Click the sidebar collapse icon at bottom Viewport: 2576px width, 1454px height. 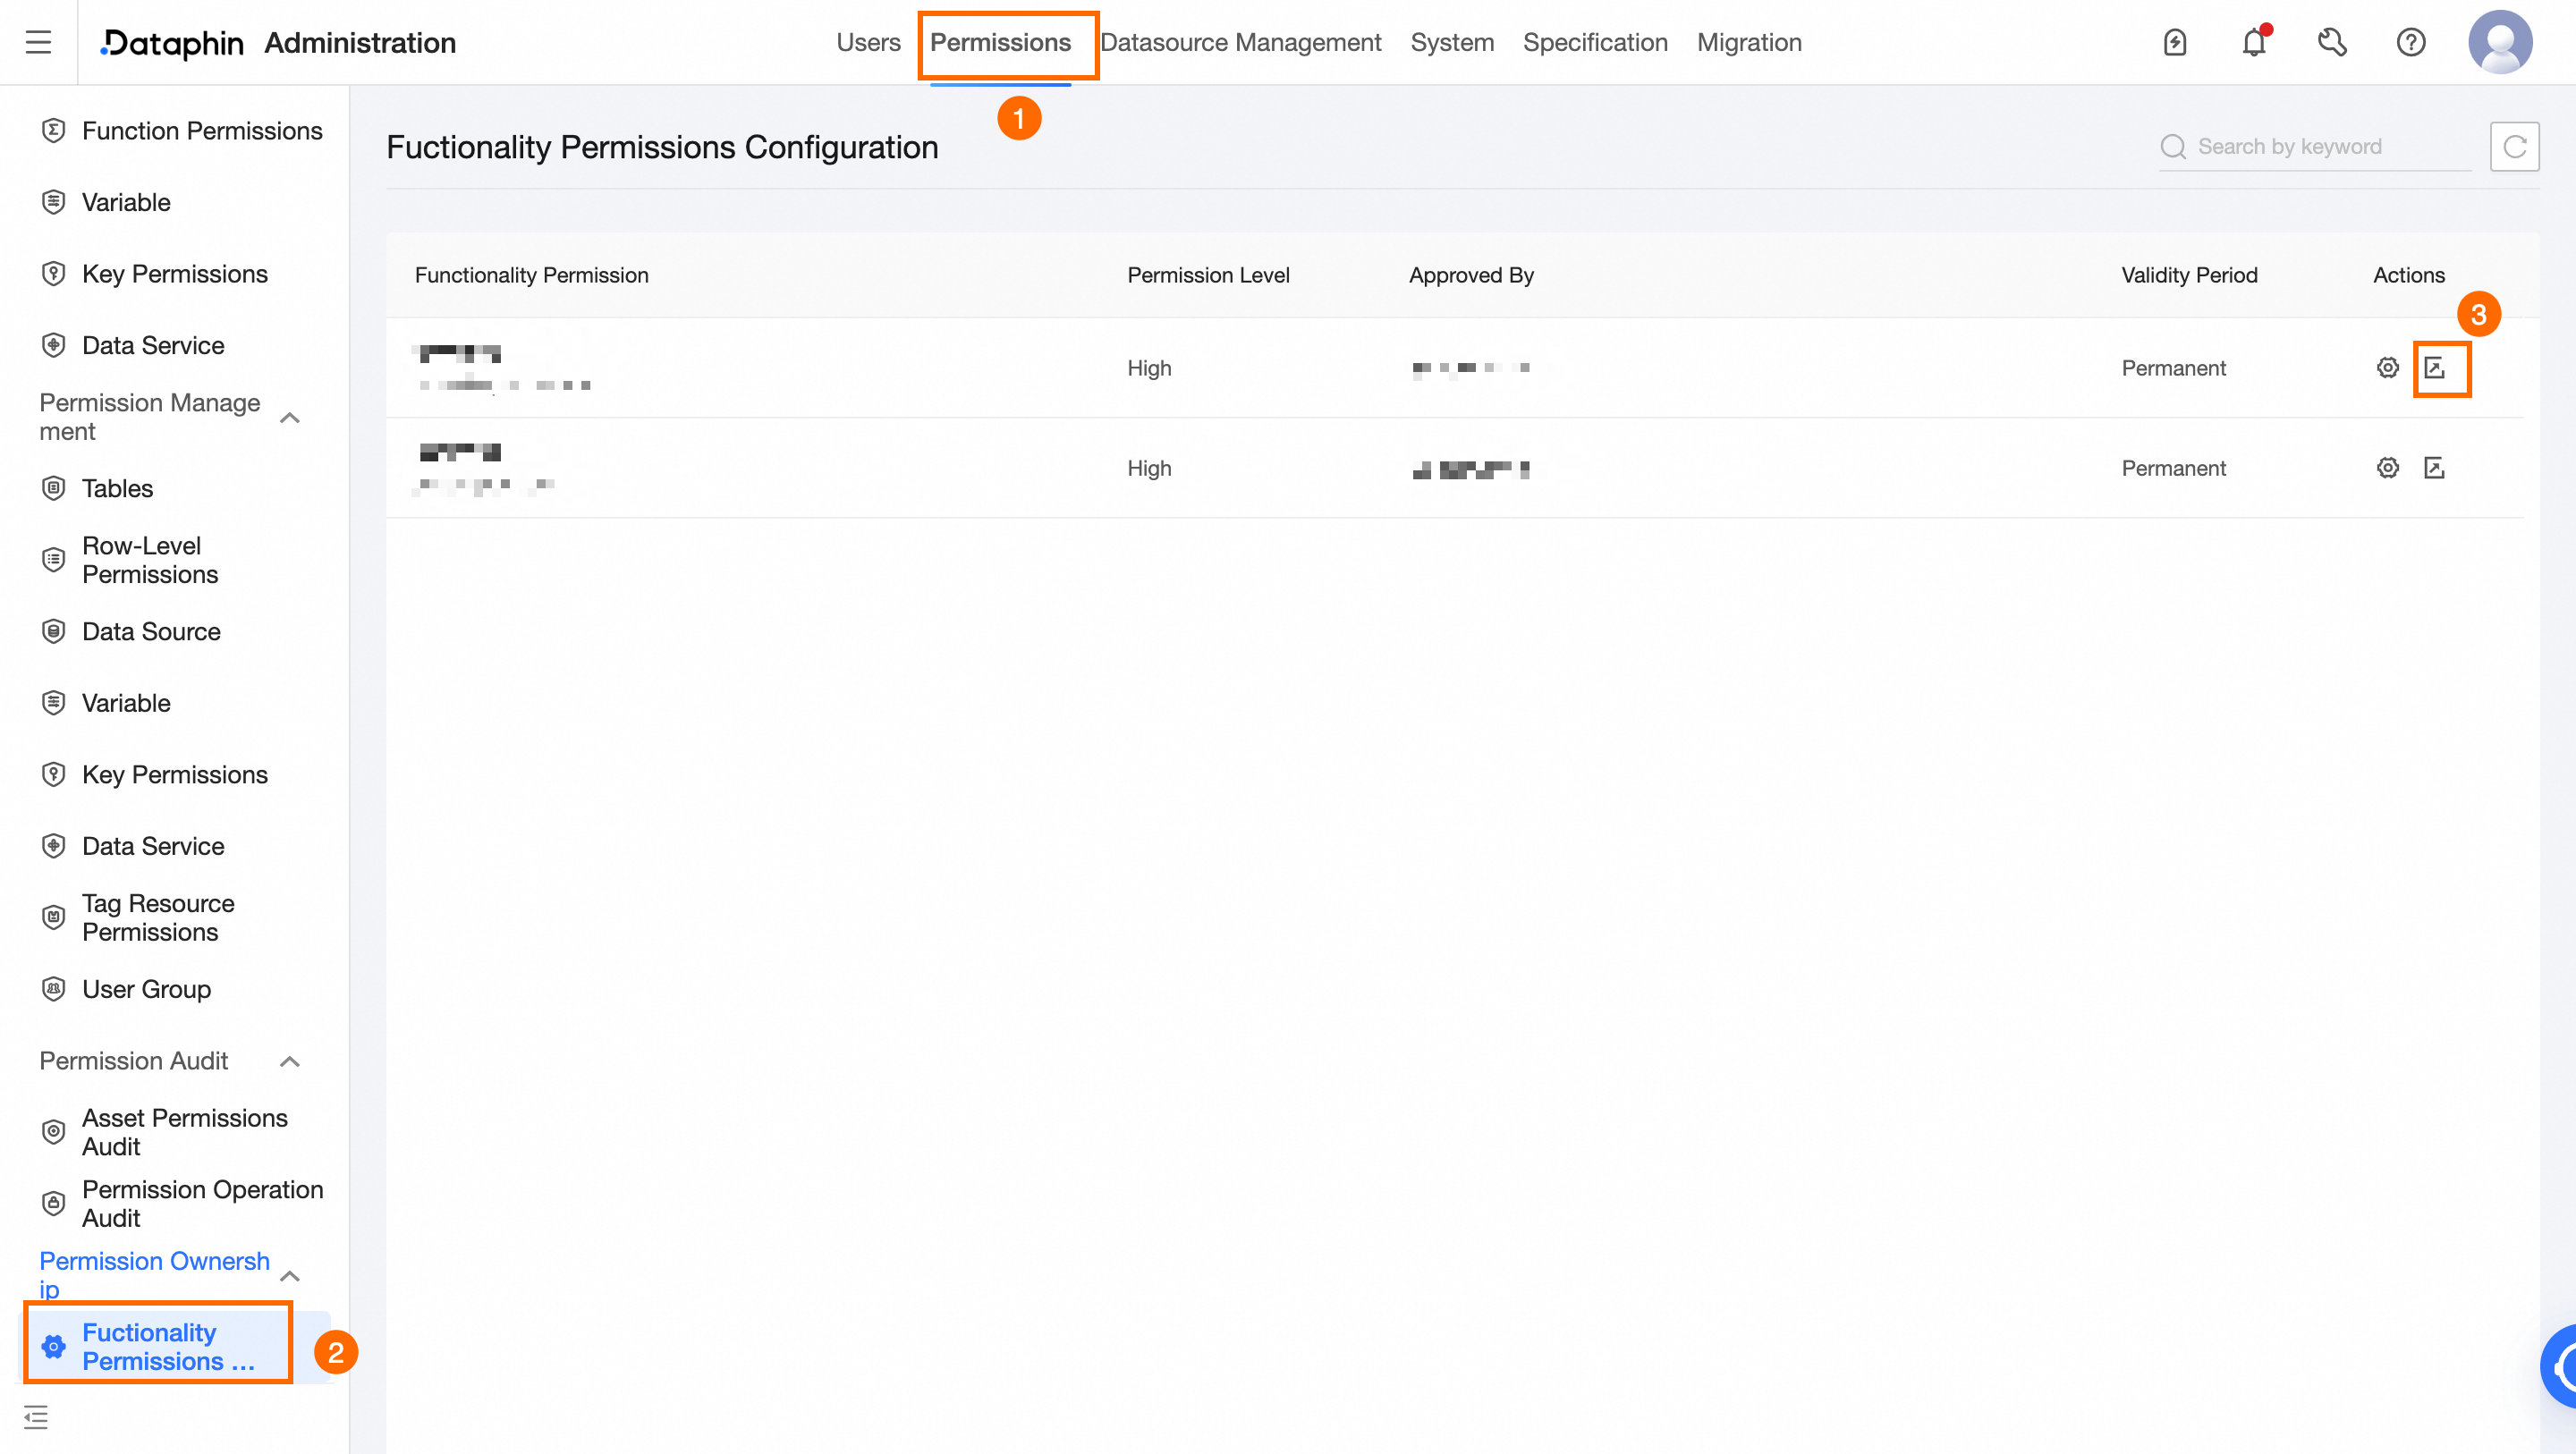36,1417
